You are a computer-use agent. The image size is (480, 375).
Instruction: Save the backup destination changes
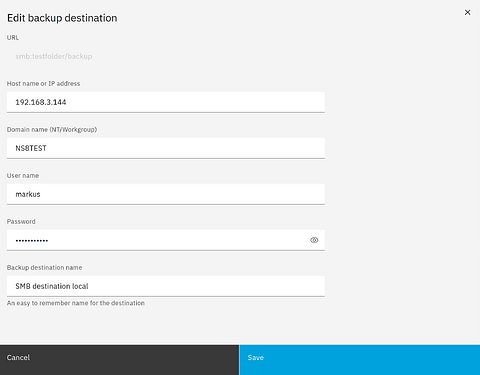[360, 360]
